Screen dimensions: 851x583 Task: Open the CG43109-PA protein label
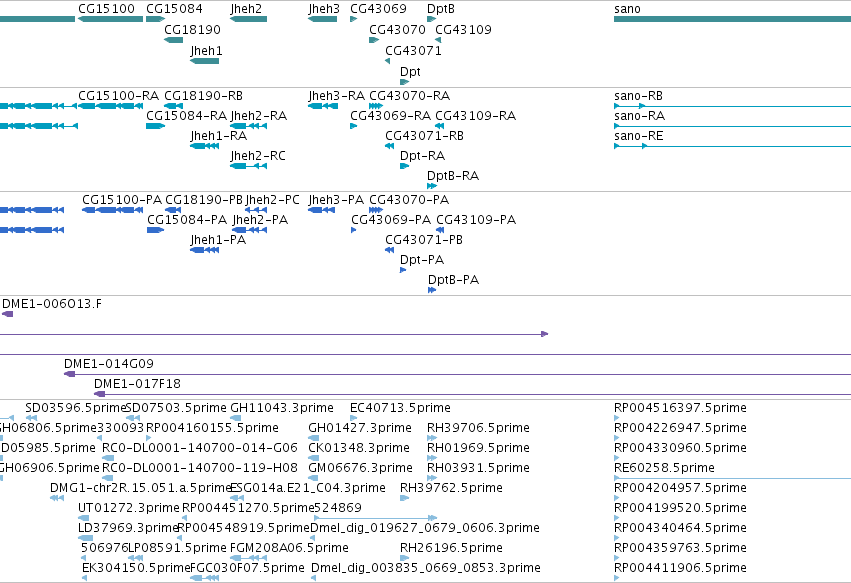coord(476,220)
